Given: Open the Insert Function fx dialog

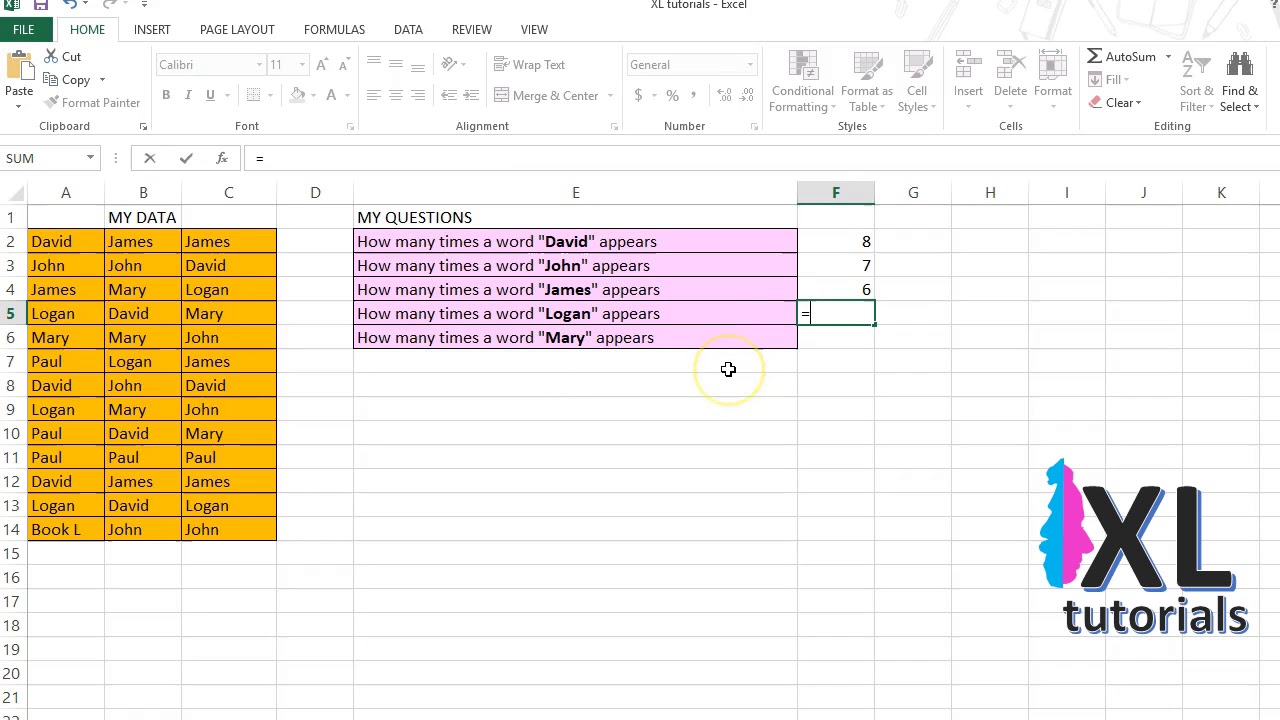Looking at the screenshot, I should (x=222, y=158).
